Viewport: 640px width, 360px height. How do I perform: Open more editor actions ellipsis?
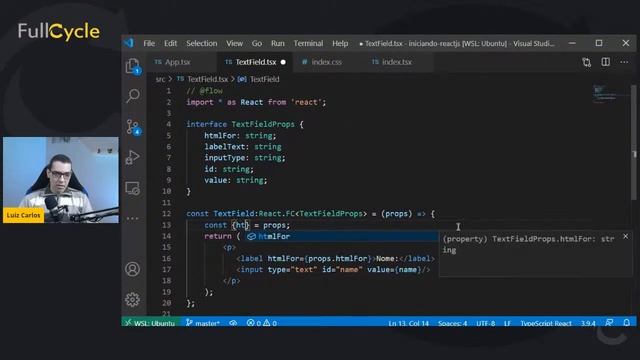624,62
